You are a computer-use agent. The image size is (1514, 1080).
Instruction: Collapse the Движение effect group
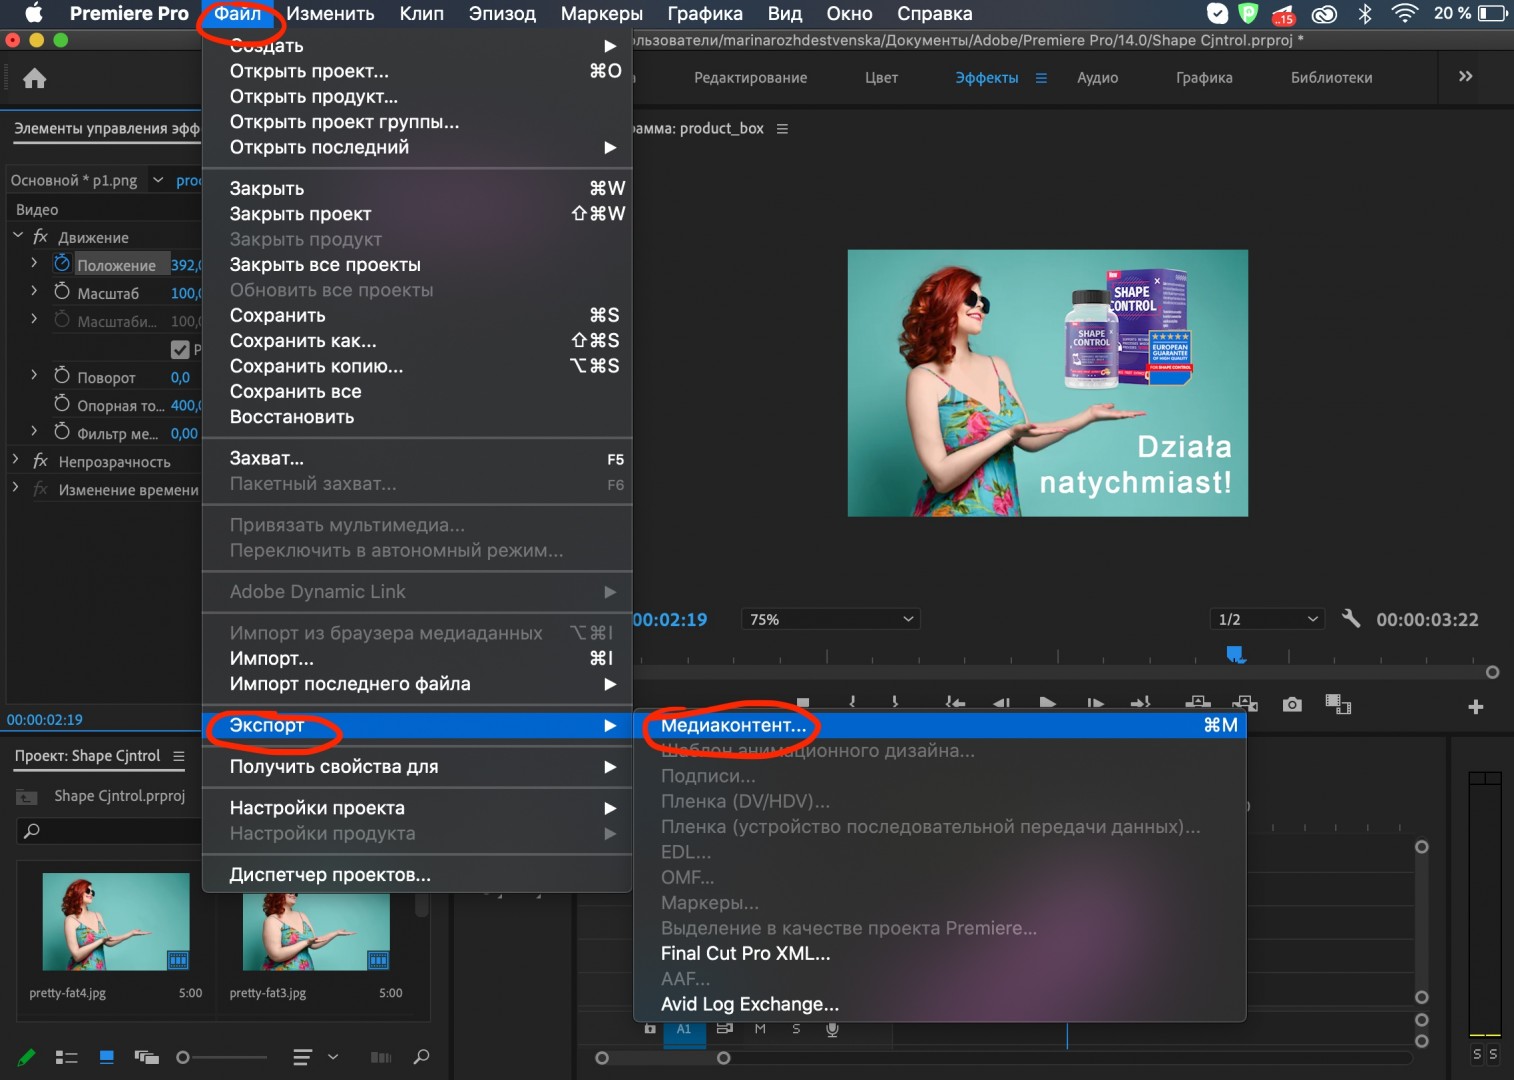tap(18, 236)
